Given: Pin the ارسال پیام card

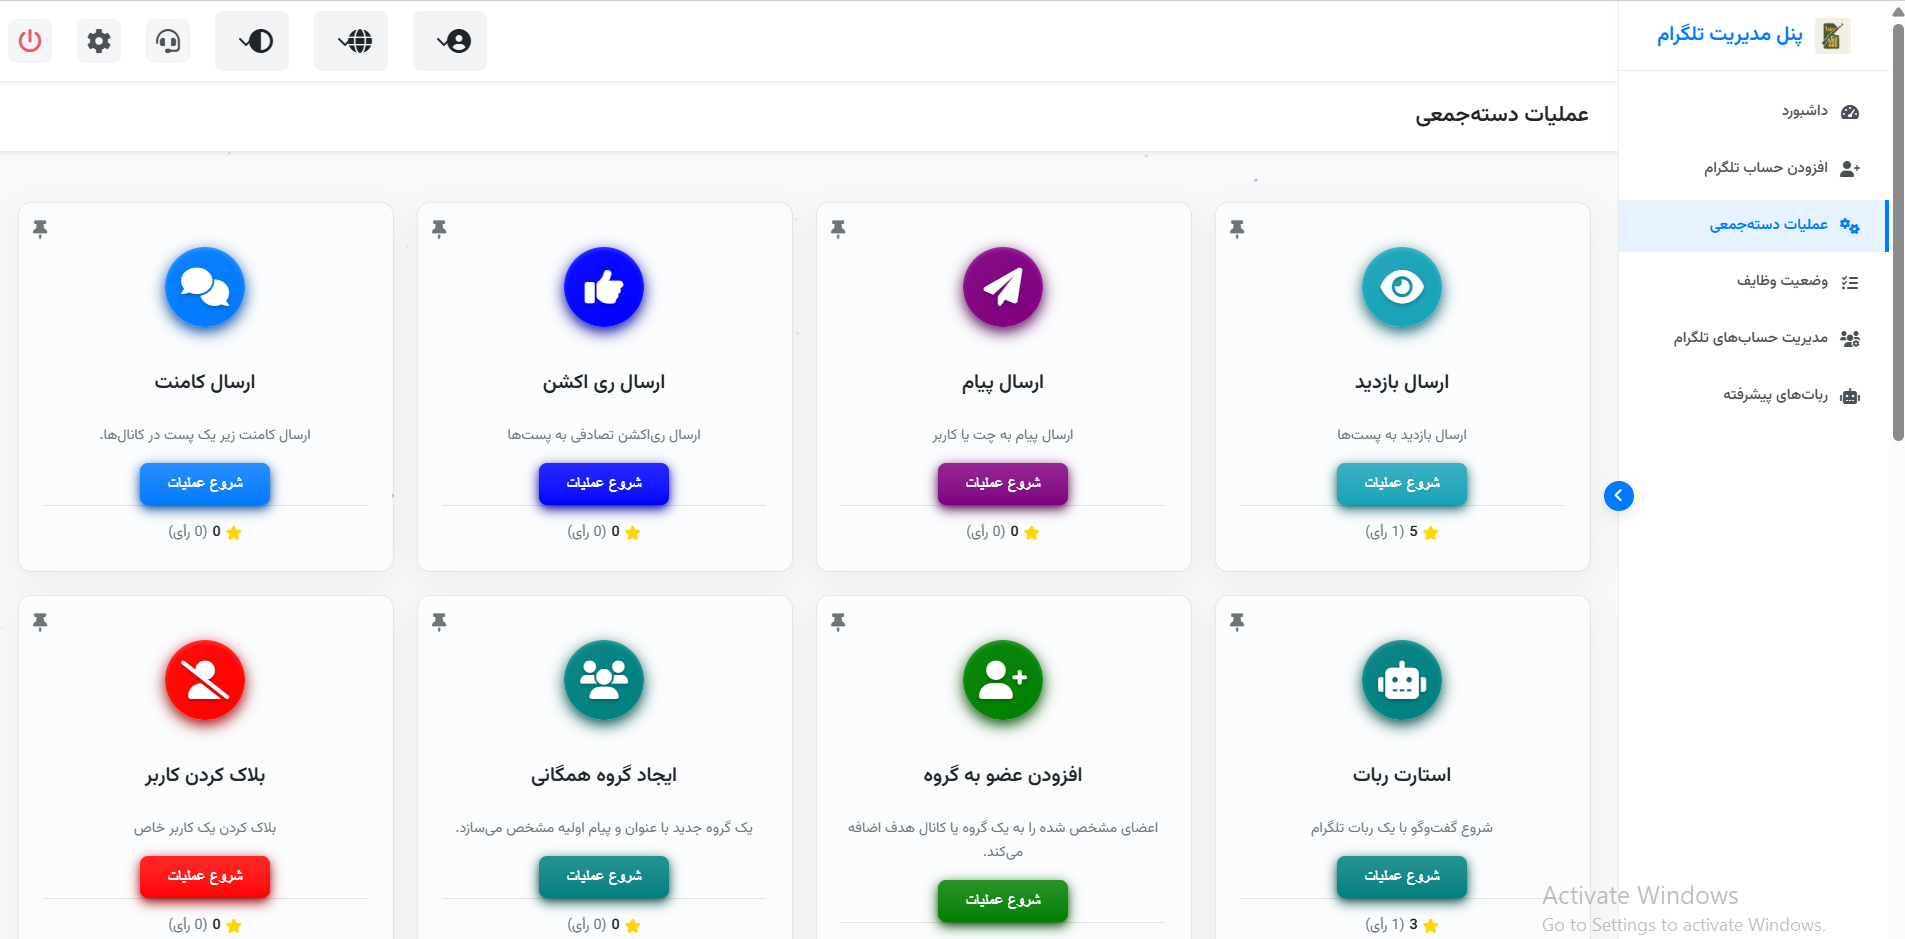Looking at the screenshot, I should click(838, 229).
